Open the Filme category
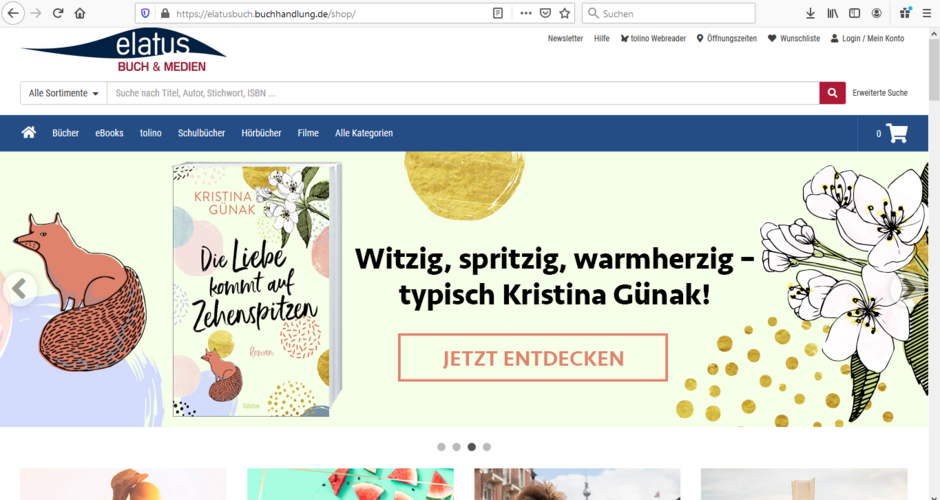The image size is (940, 500). (x=308, y=133)
